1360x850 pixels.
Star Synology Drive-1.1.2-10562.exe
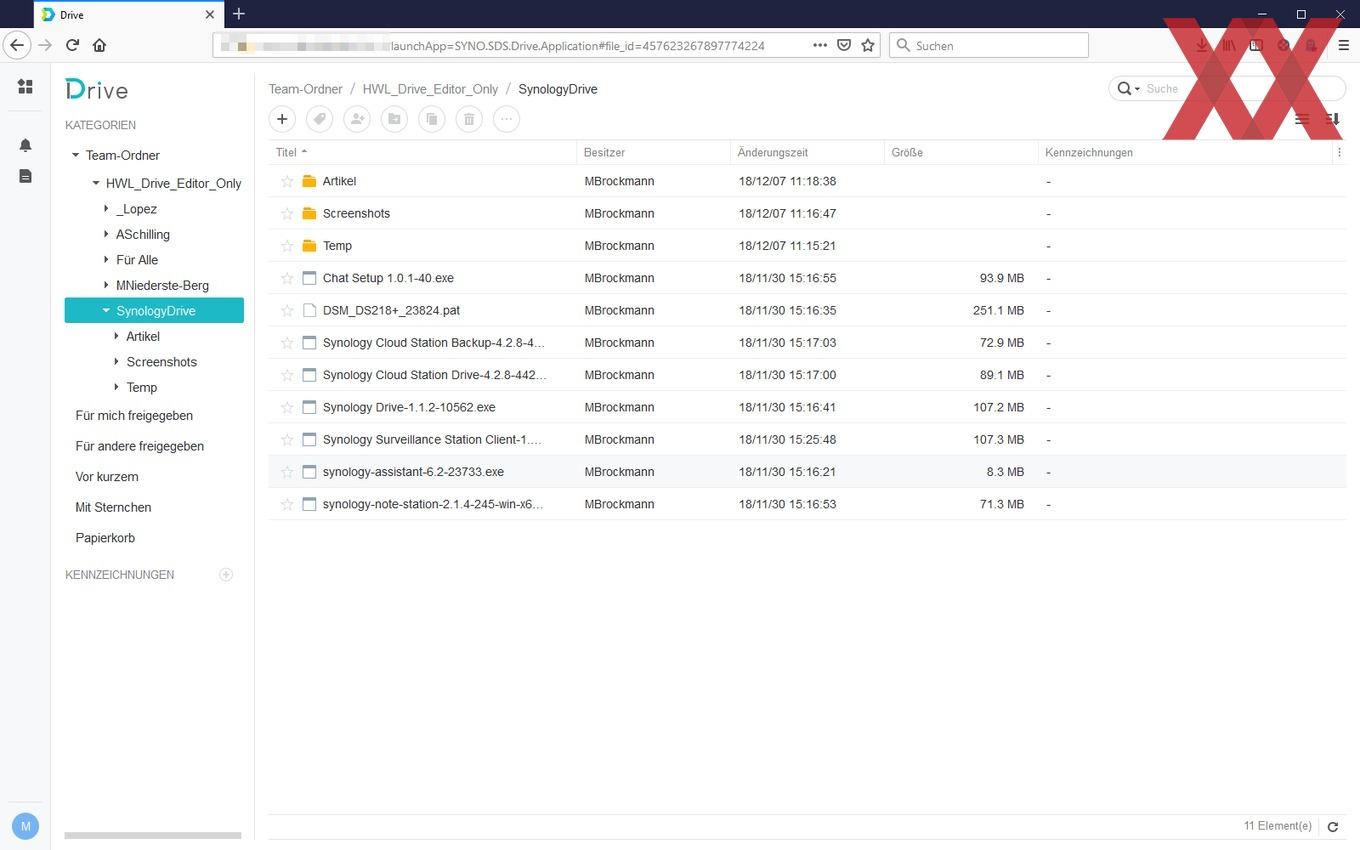(x=287, y=407)
